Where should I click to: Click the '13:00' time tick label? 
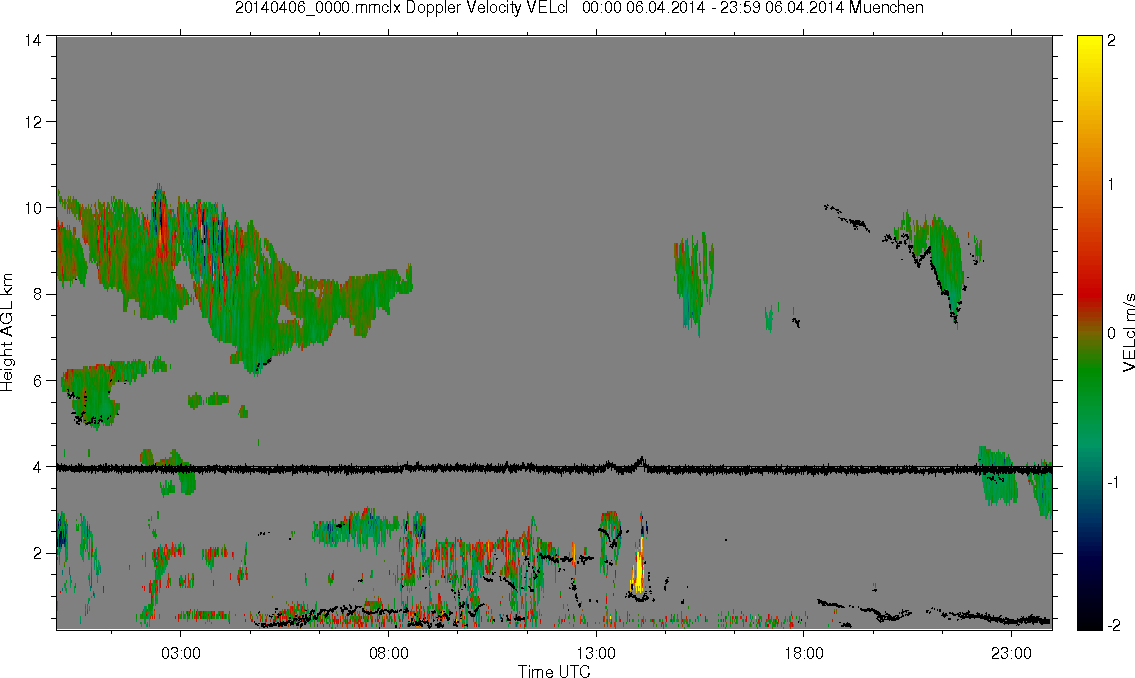point(596,653)
